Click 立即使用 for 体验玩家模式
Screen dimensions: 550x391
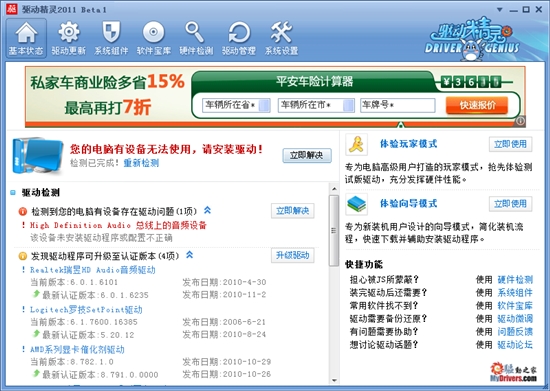510,144
